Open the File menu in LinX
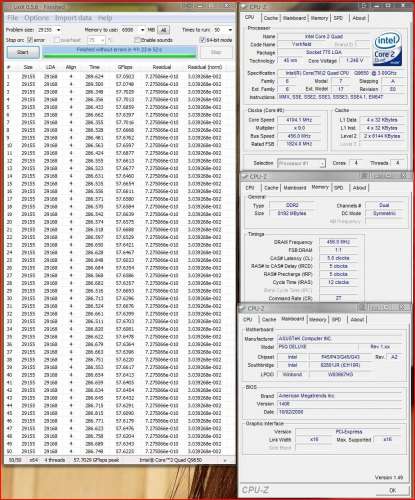This screenshot has height=500, width=415. [13, 18]
